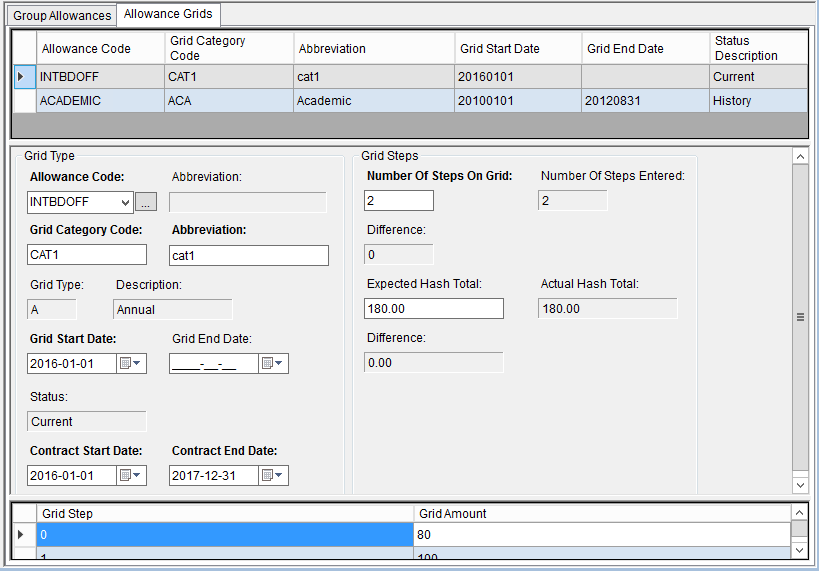
Task: Click the Number Of Steps On Grid field
Action: [x=399, y=201]
